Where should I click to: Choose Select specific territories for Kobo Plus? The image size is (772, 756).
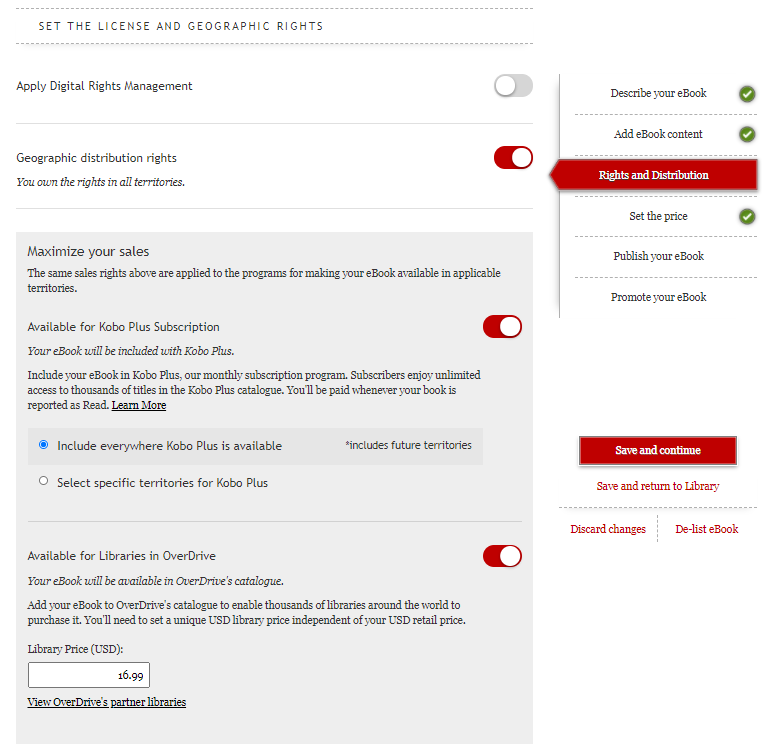(43, 481)
